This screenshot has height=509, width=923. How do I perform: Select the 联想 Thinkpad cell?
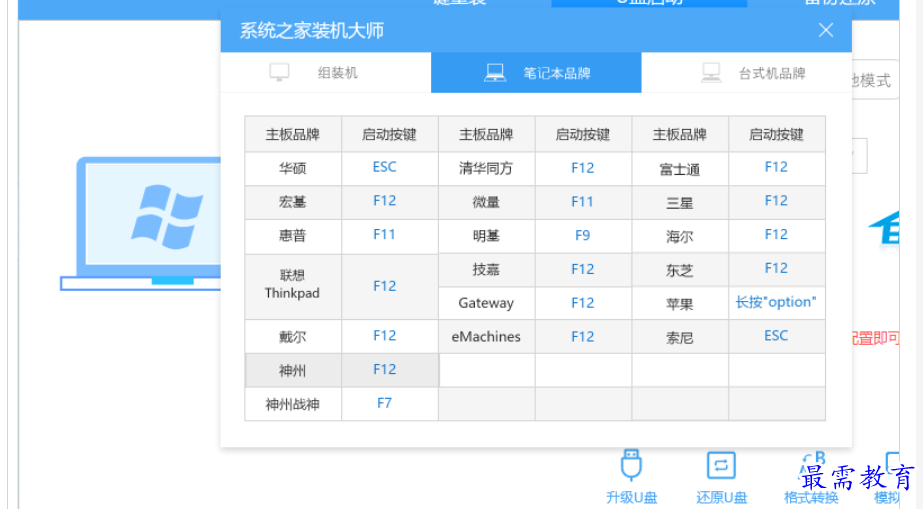pos(293,285)
